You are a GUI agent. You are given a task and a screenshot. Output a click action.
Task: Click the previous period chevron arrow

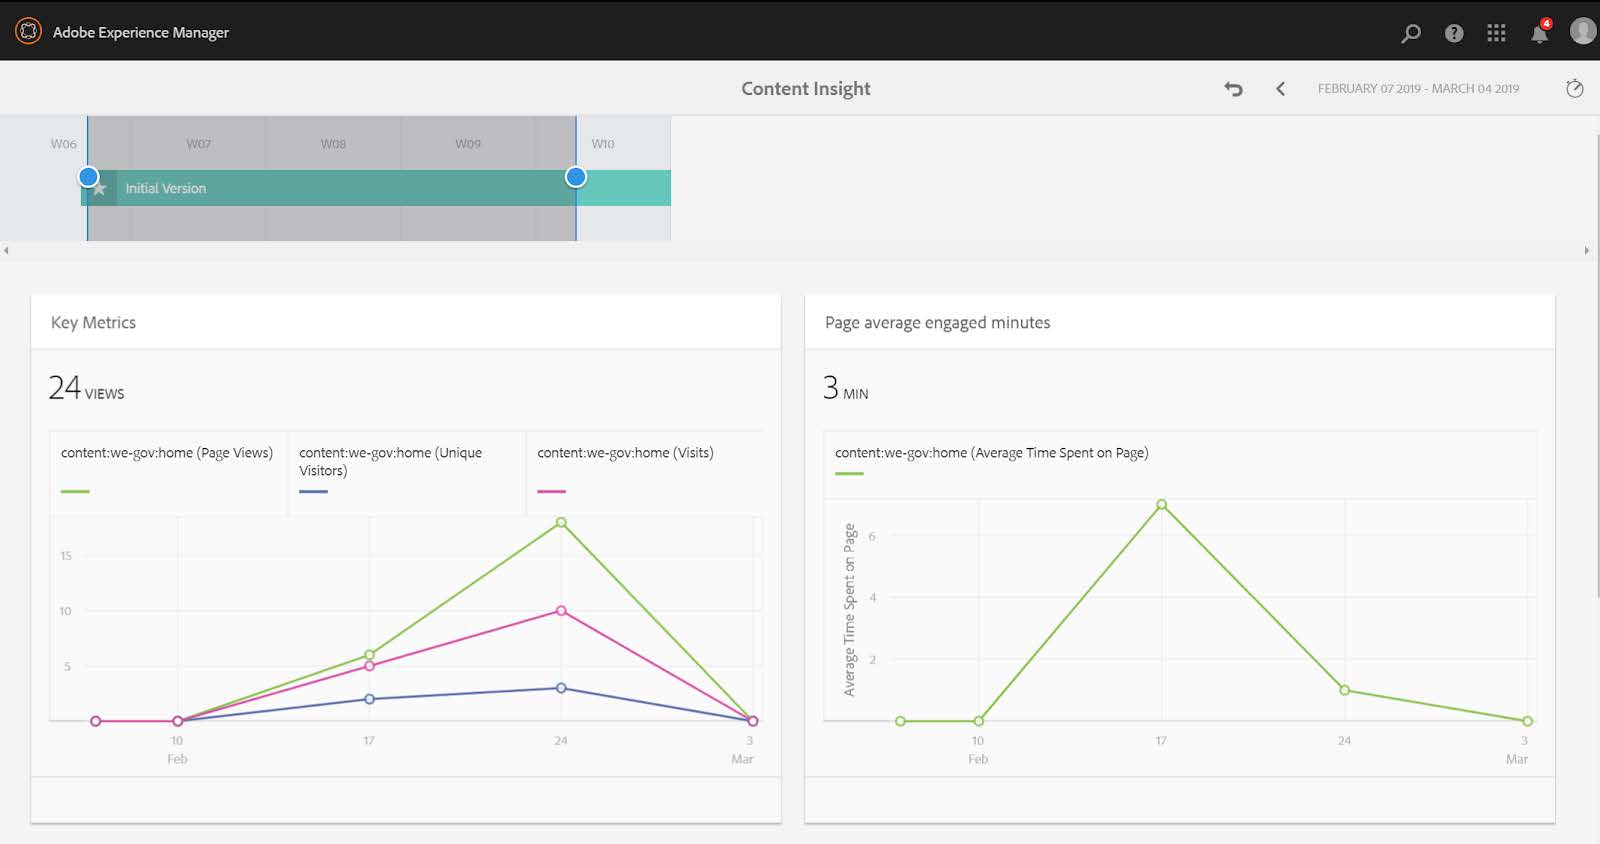[1280, 89]
